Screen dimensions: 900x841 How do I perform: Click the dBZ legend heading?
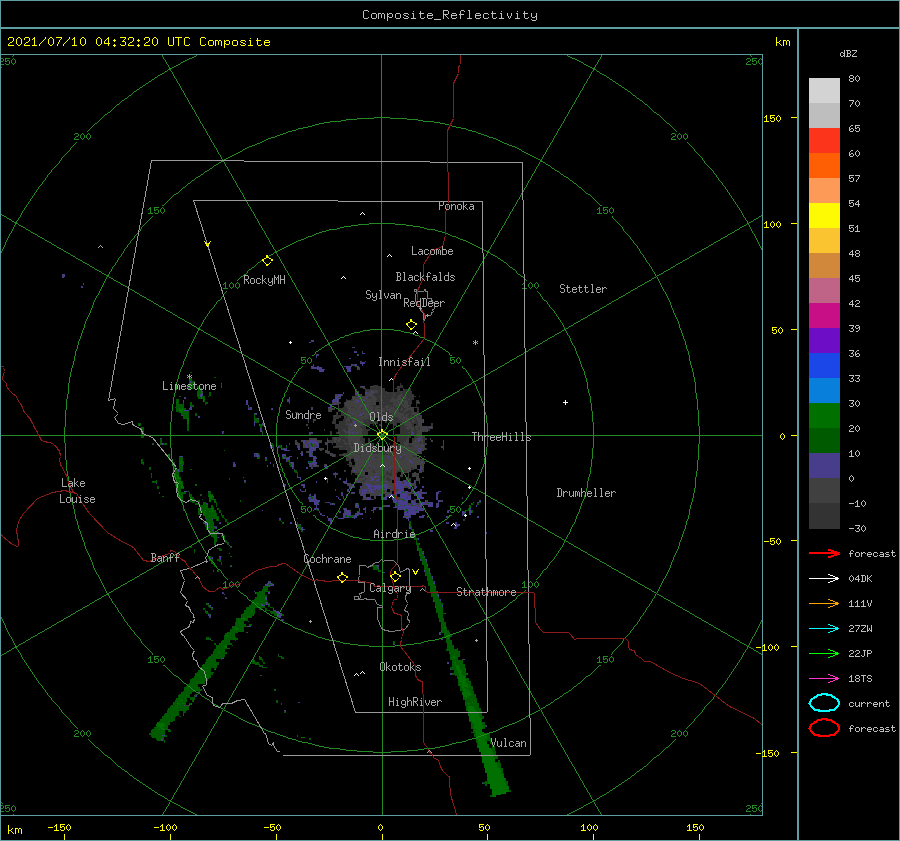pos(848,53)
